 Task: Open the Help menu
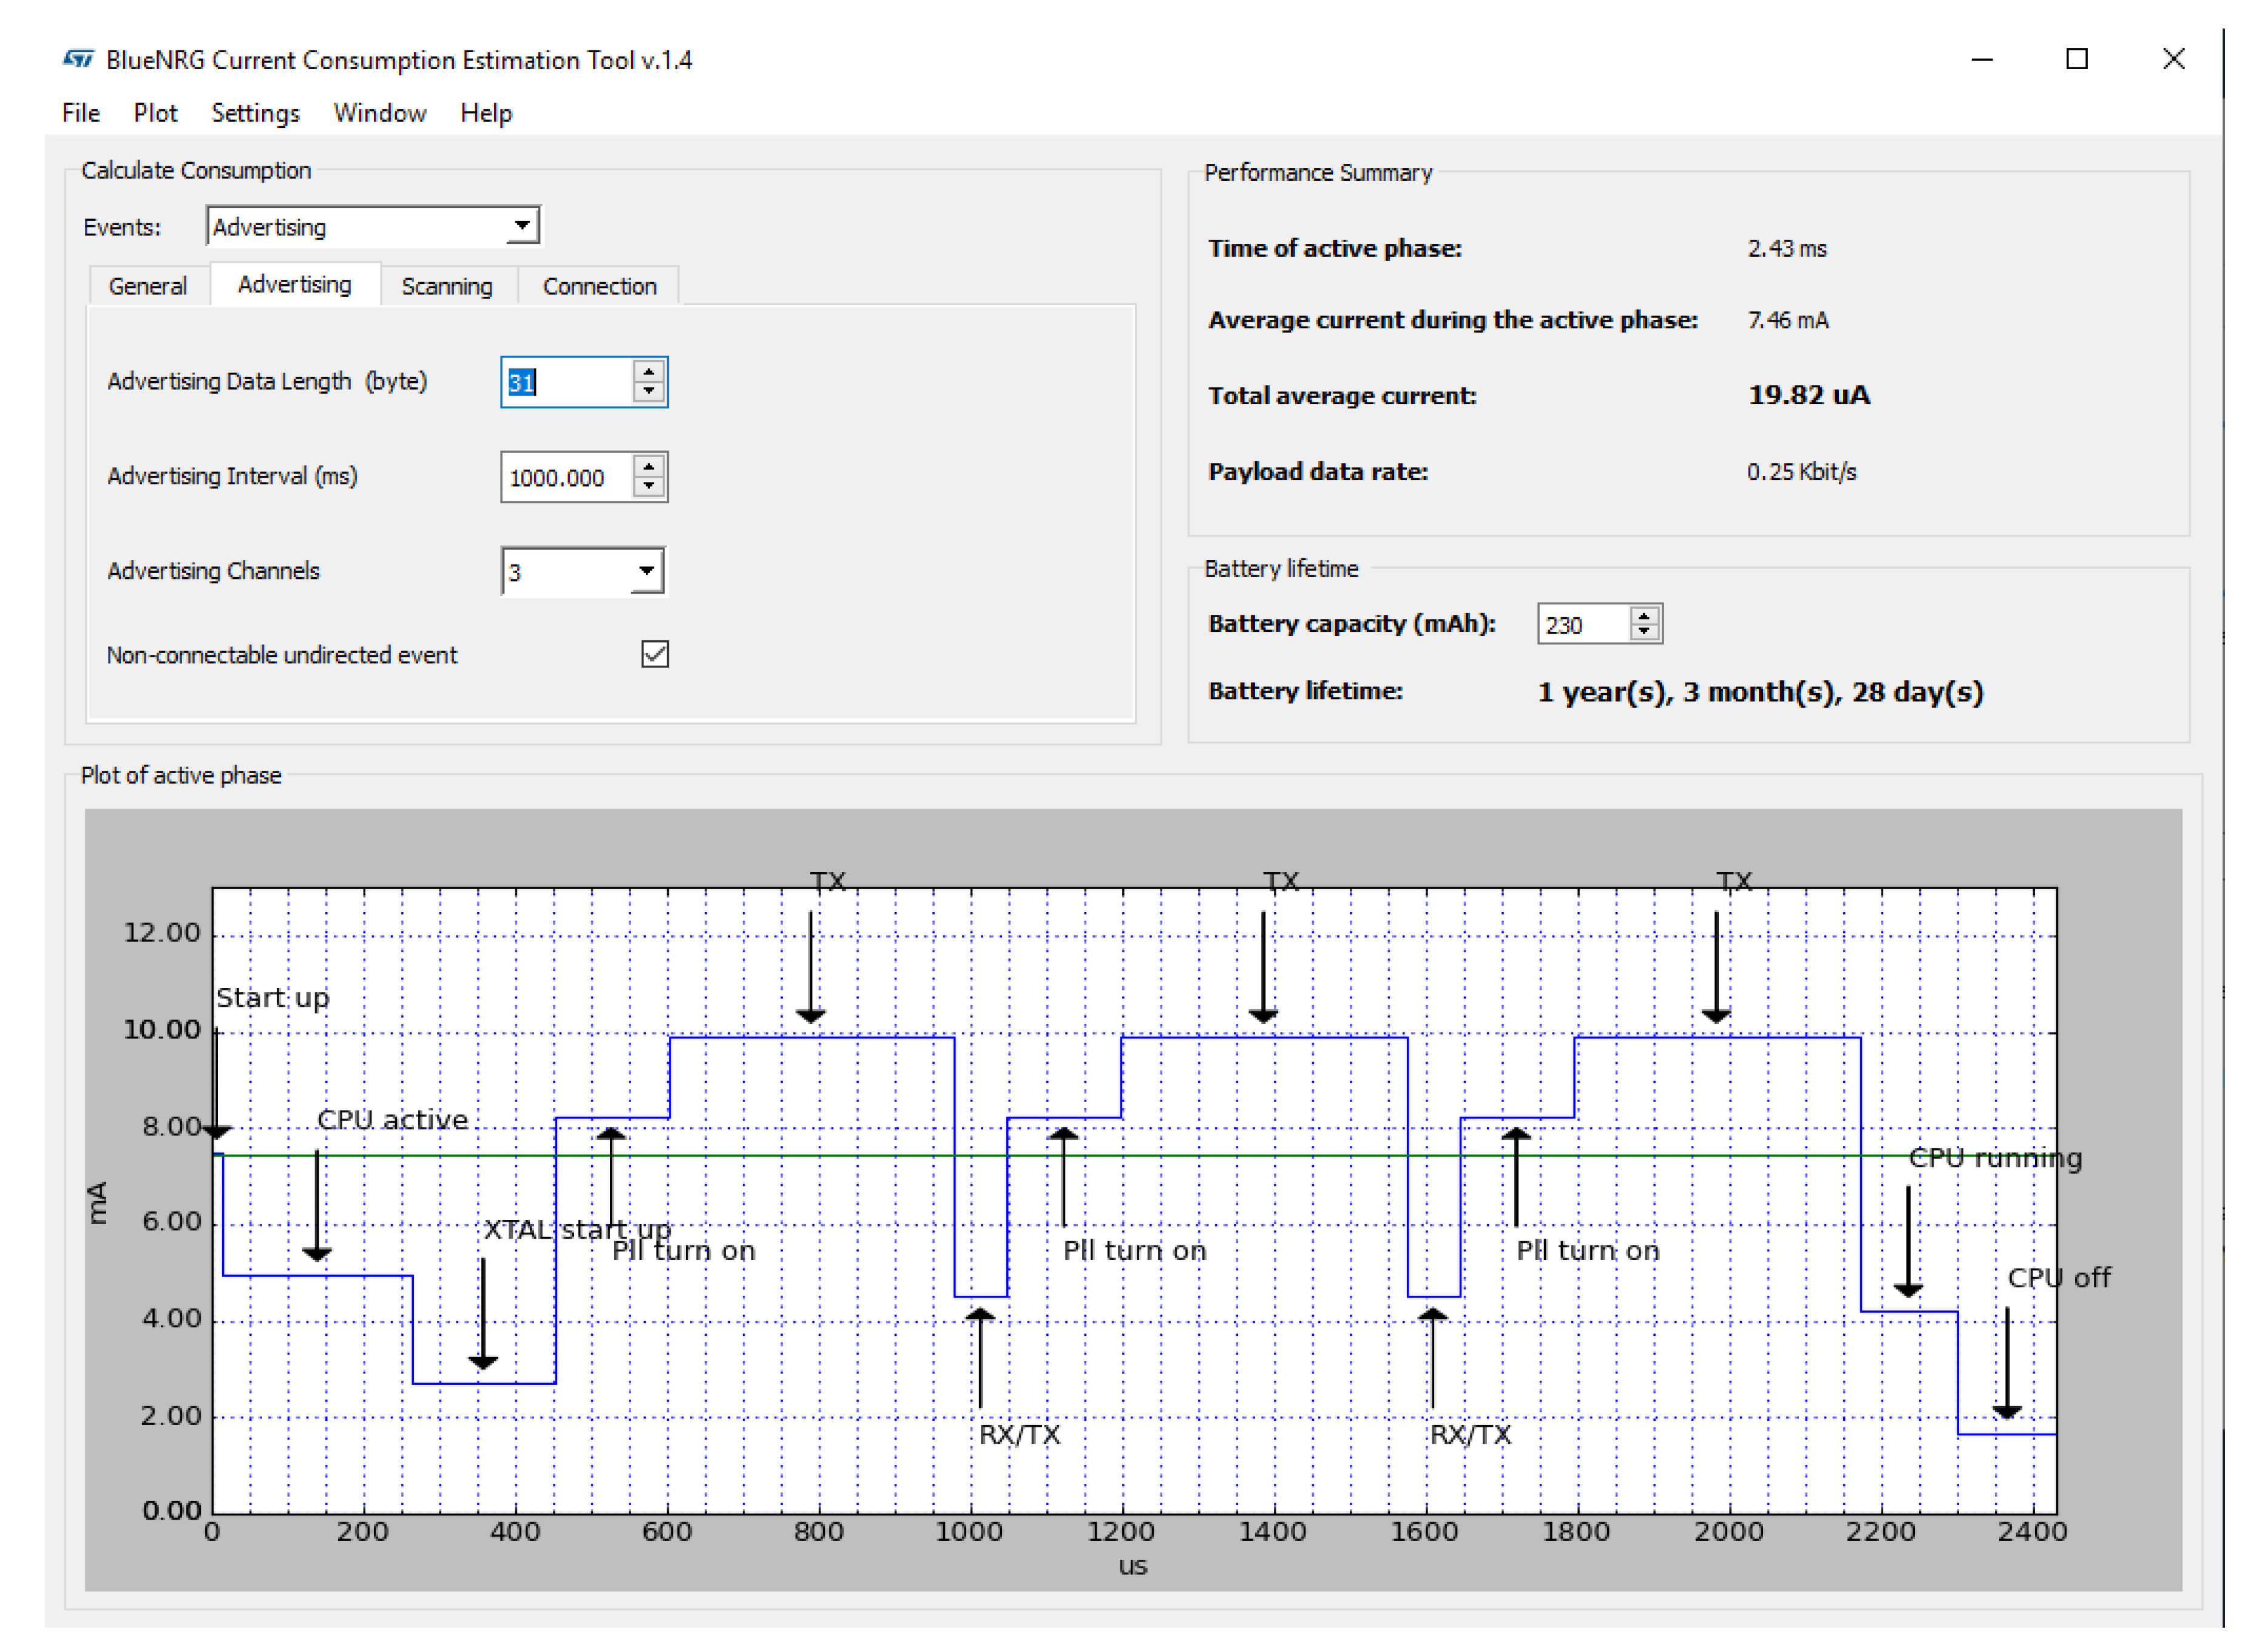click(486, 113)
